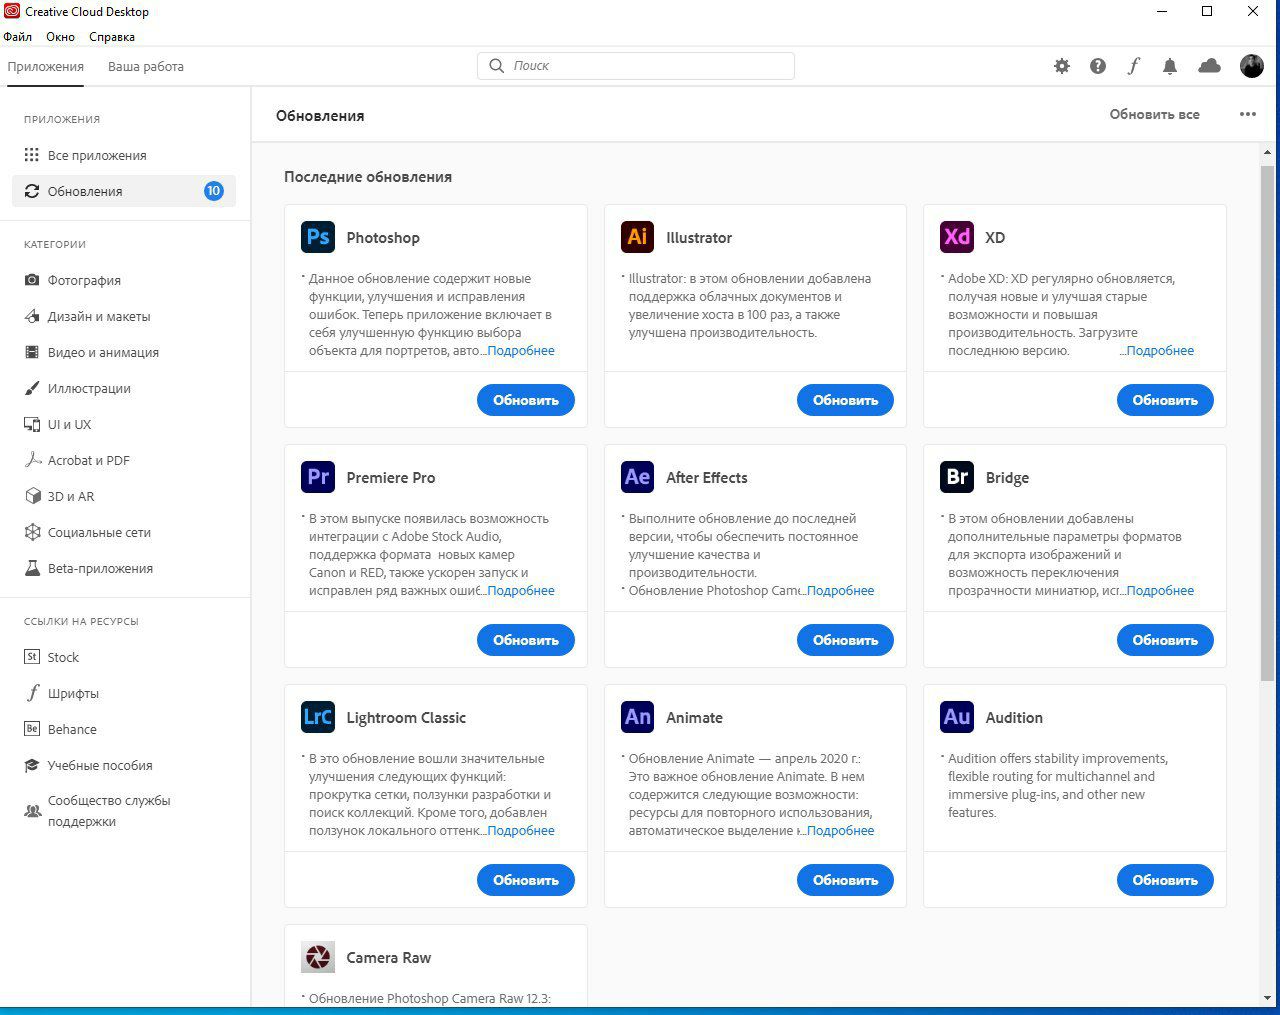Click the Update all (Обновить все) button
The width and height of the screenshot is (1280, 1015).
[1154, 114]
